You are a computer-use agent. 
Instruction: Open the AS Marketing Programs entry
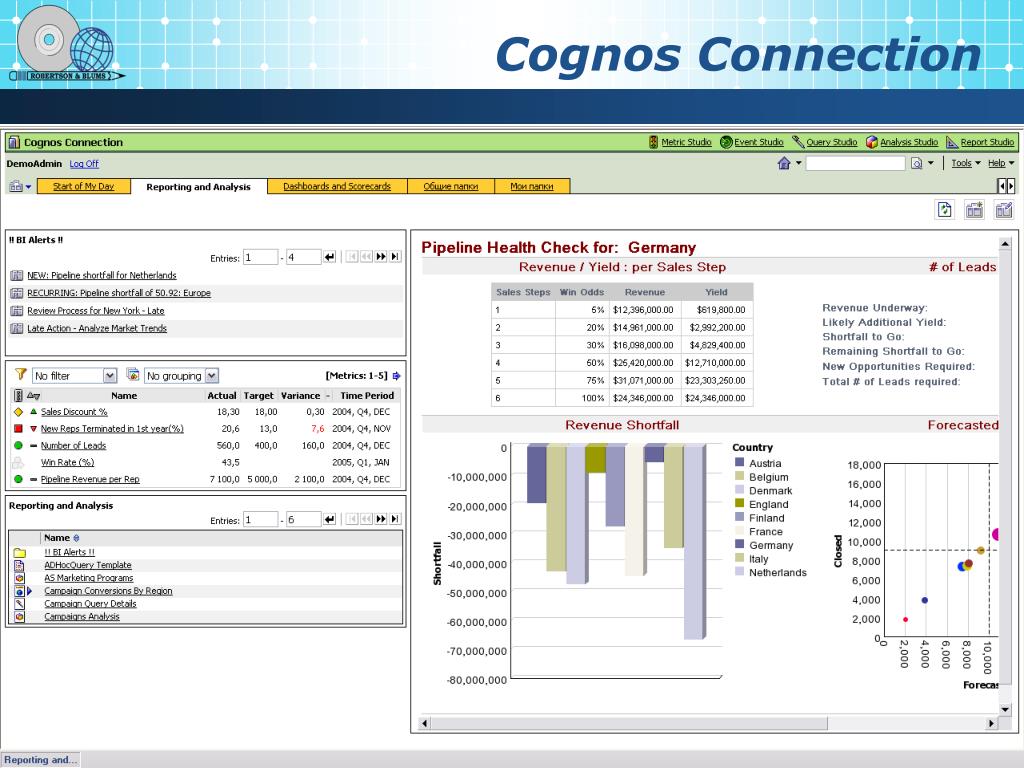click(89, 578)
